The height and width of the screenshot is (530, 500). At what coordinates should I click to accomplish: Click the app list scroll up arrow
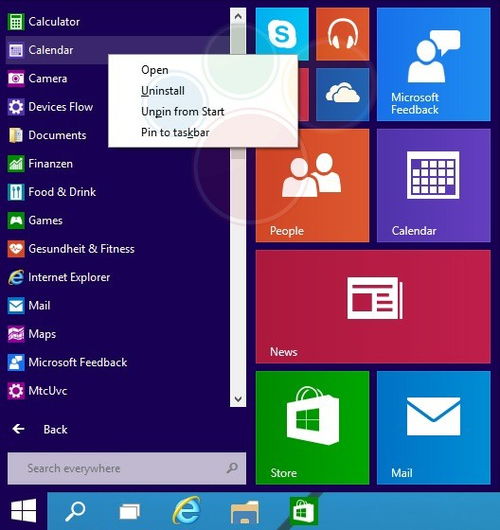click(238, 16)
